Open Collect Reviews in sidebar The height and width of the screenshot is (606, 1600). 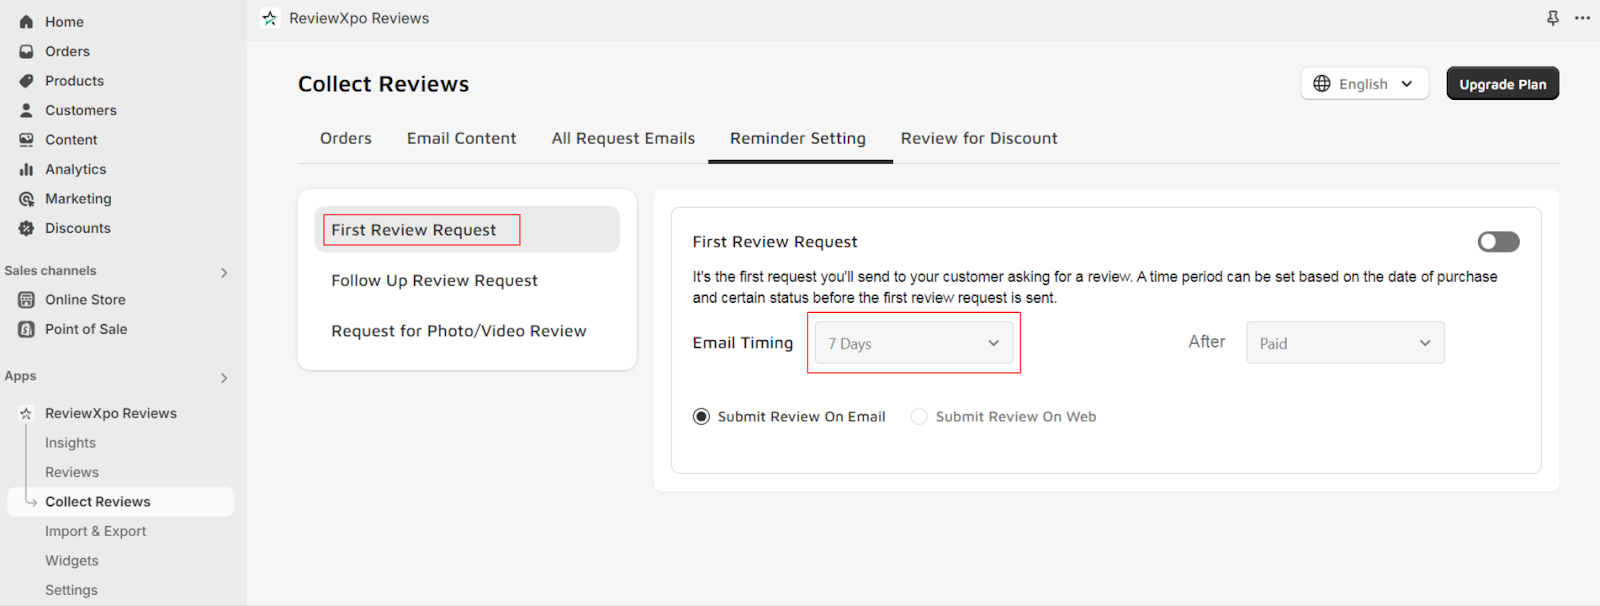coord(121,502)
